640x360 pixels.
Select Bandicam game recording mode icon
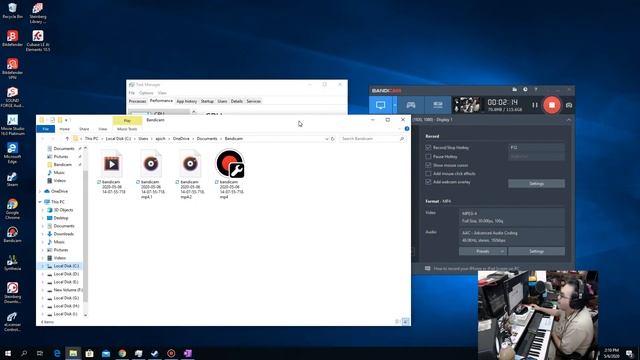tap(411, 105)
